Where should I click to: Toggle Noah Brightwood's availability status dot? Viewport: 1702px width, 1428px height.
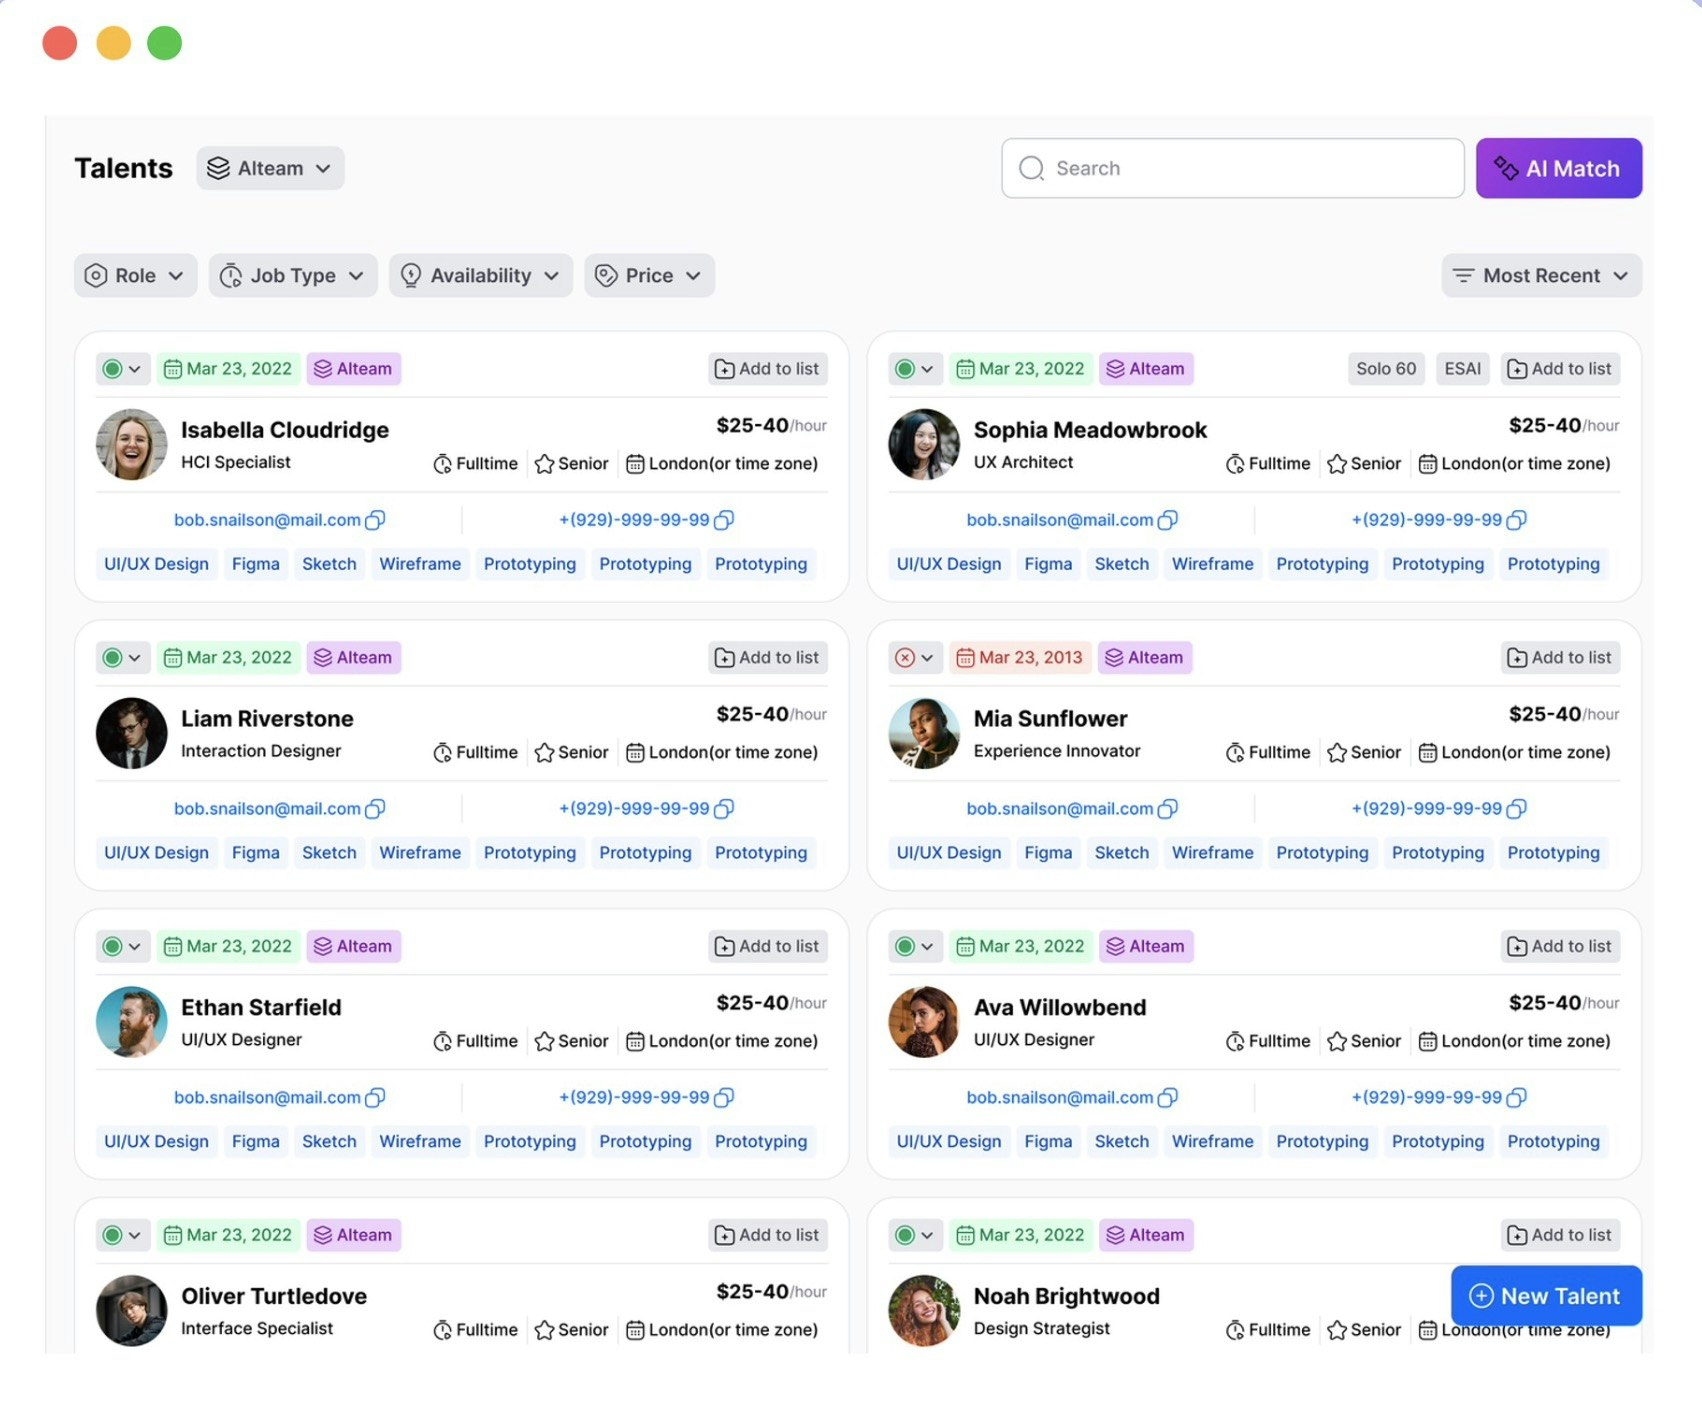907,1235
